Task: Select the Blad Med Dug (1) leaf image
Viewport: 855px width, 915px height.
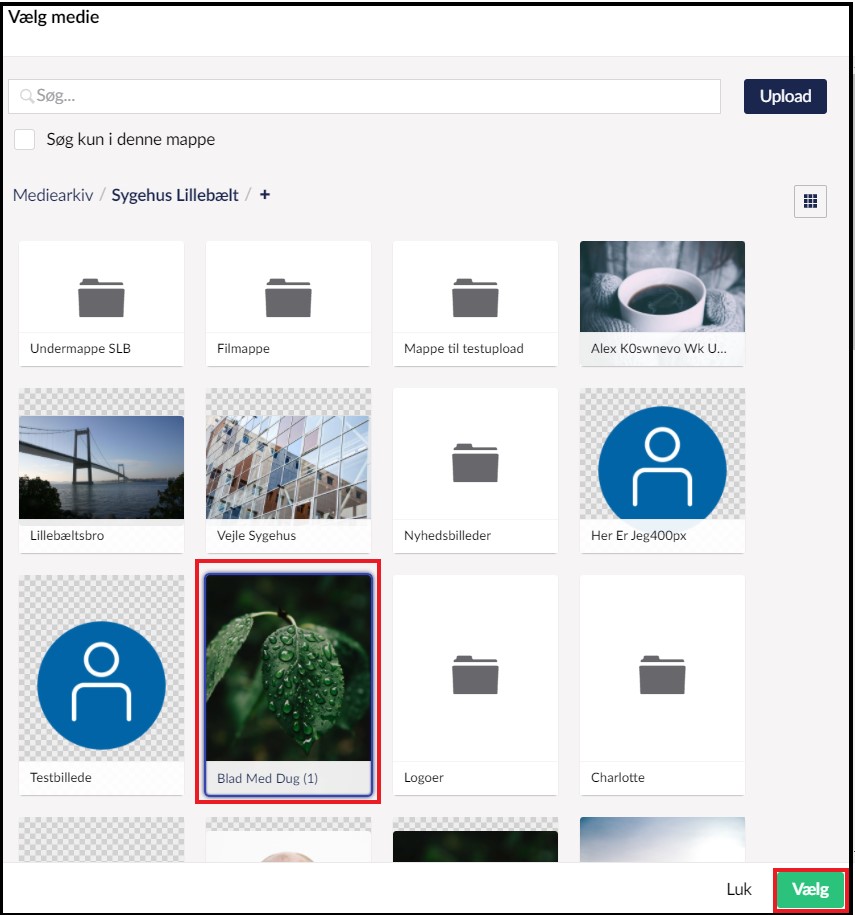Action: click(x=288, y=668)
